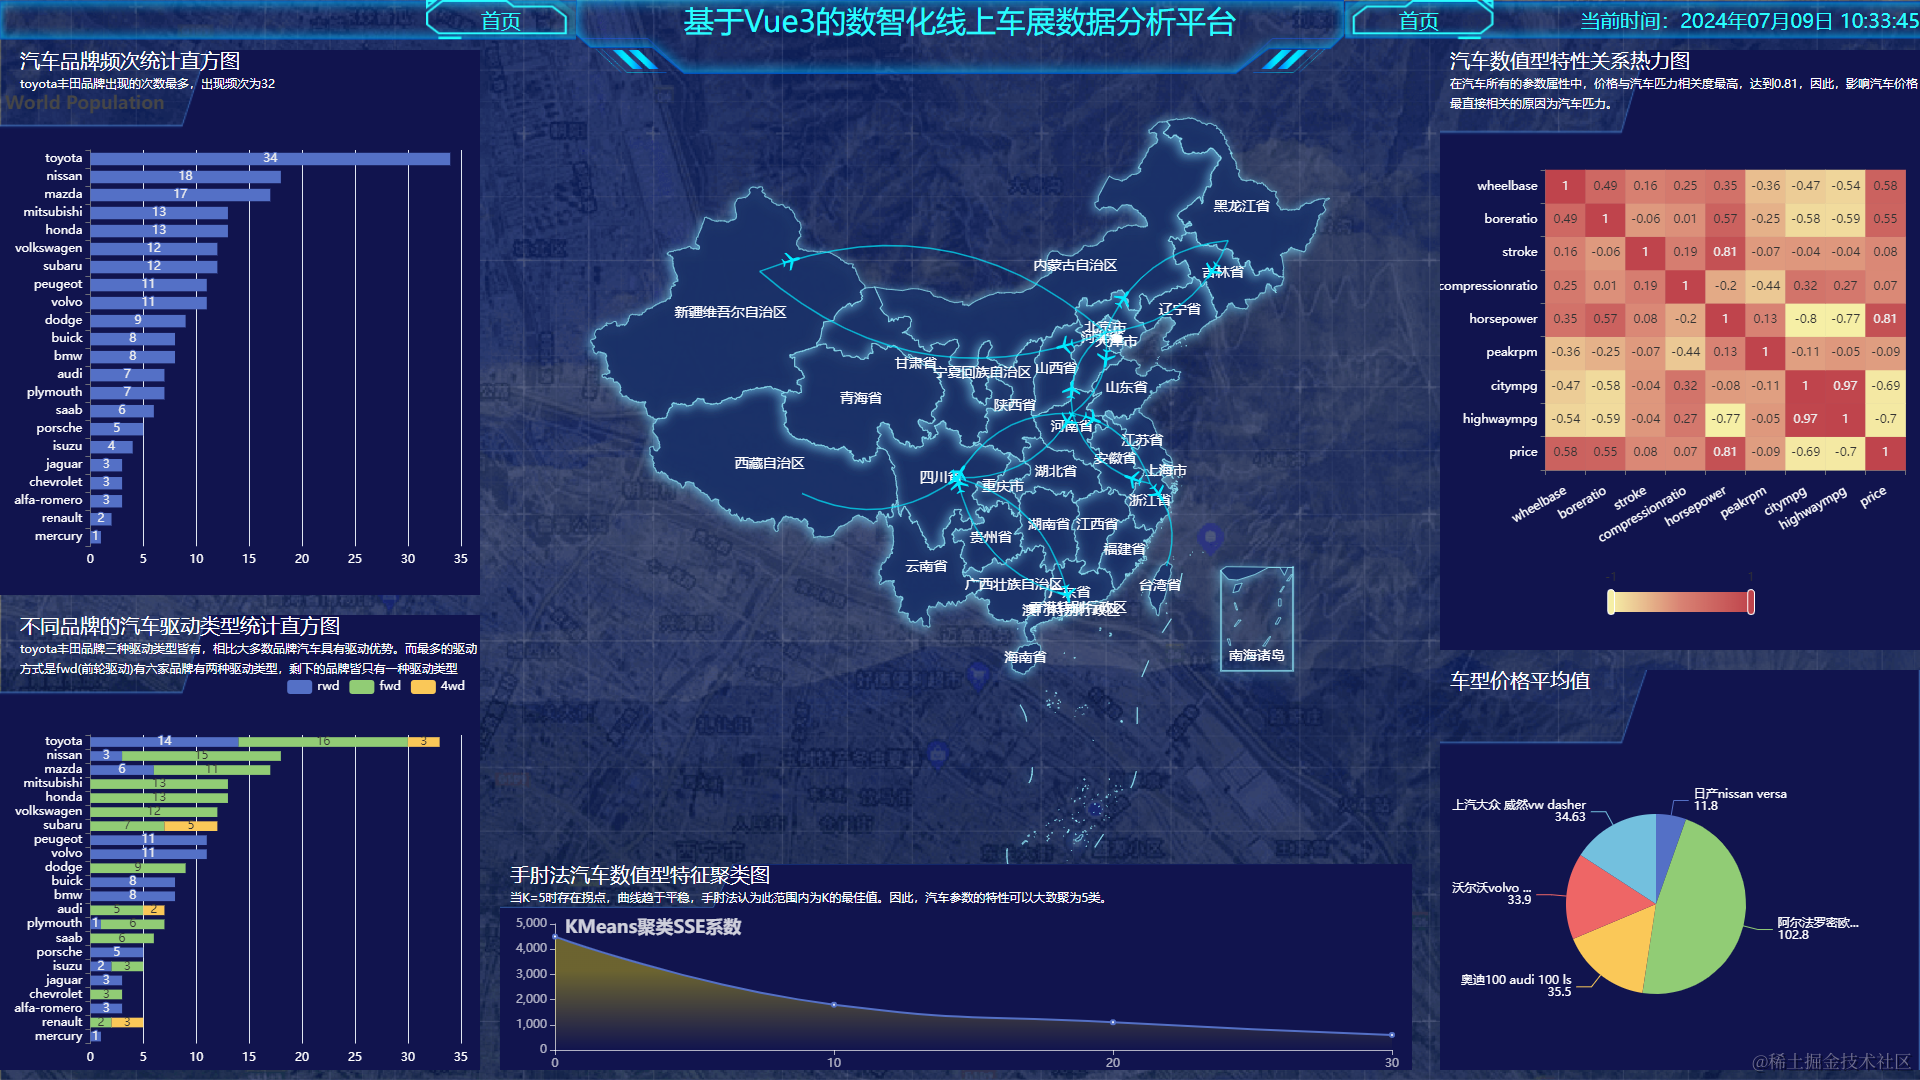
Task: Select the yellow audi 100 ls pie slice
Action: (x=1615, y=955)
